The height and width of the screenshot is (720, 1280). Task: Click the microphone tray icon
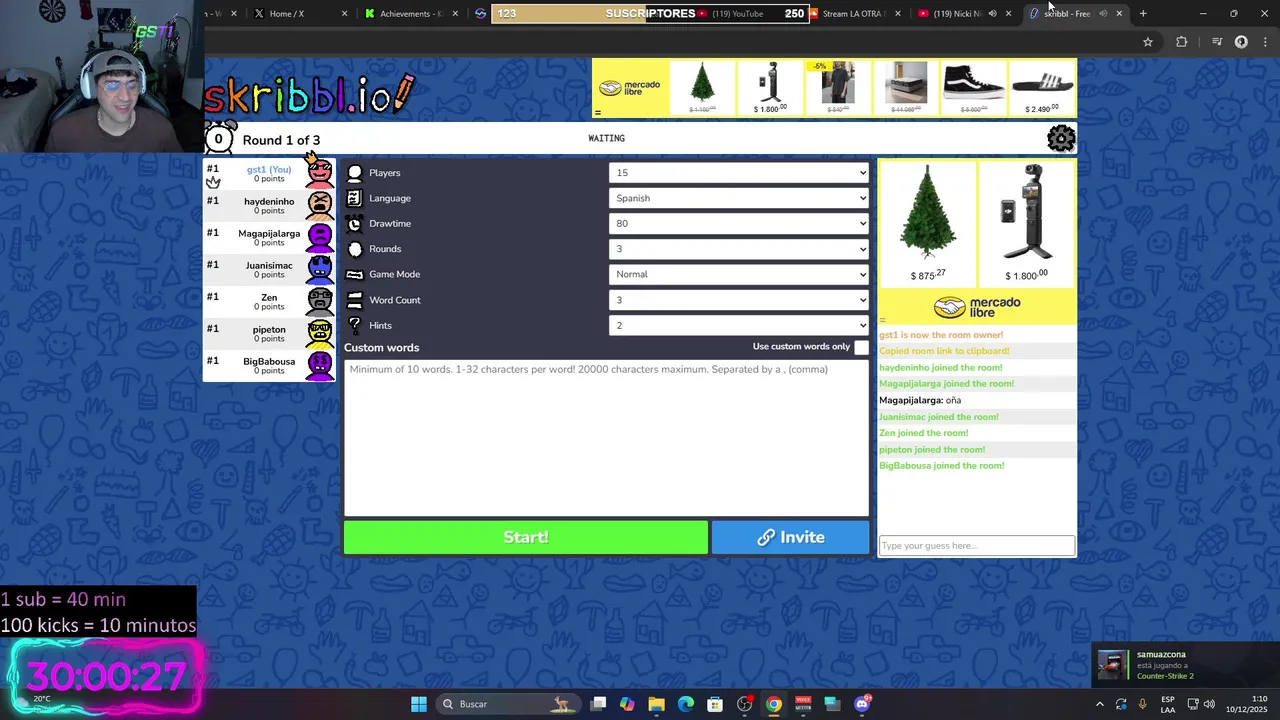1142,704
